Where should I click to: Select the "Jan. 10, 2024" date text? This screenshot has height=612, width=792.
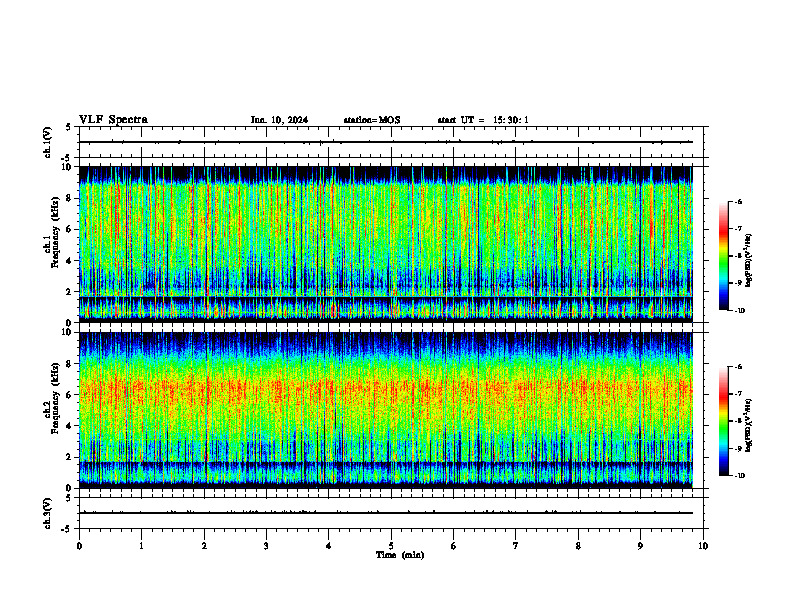click(279, 120)
